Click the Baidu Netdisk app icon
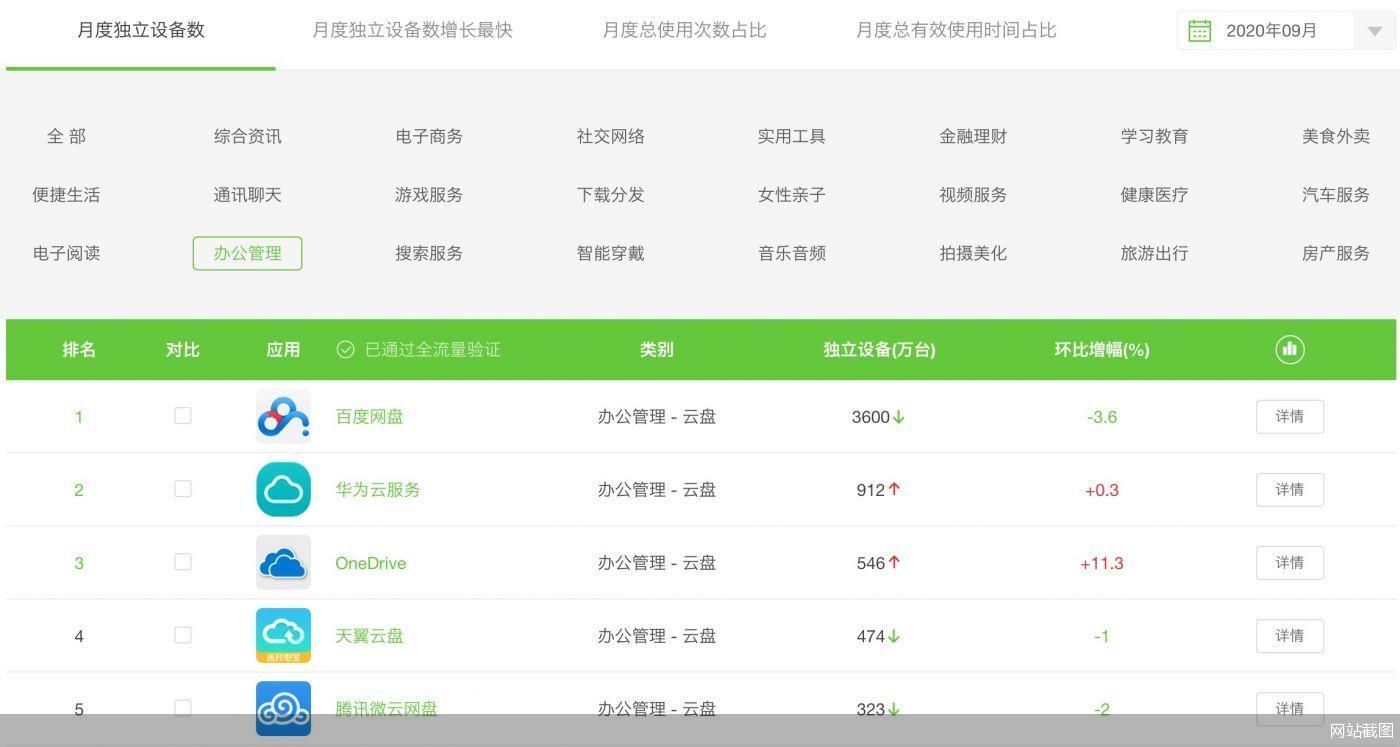Screen dimensions: 1400x747 coord(283,416)
